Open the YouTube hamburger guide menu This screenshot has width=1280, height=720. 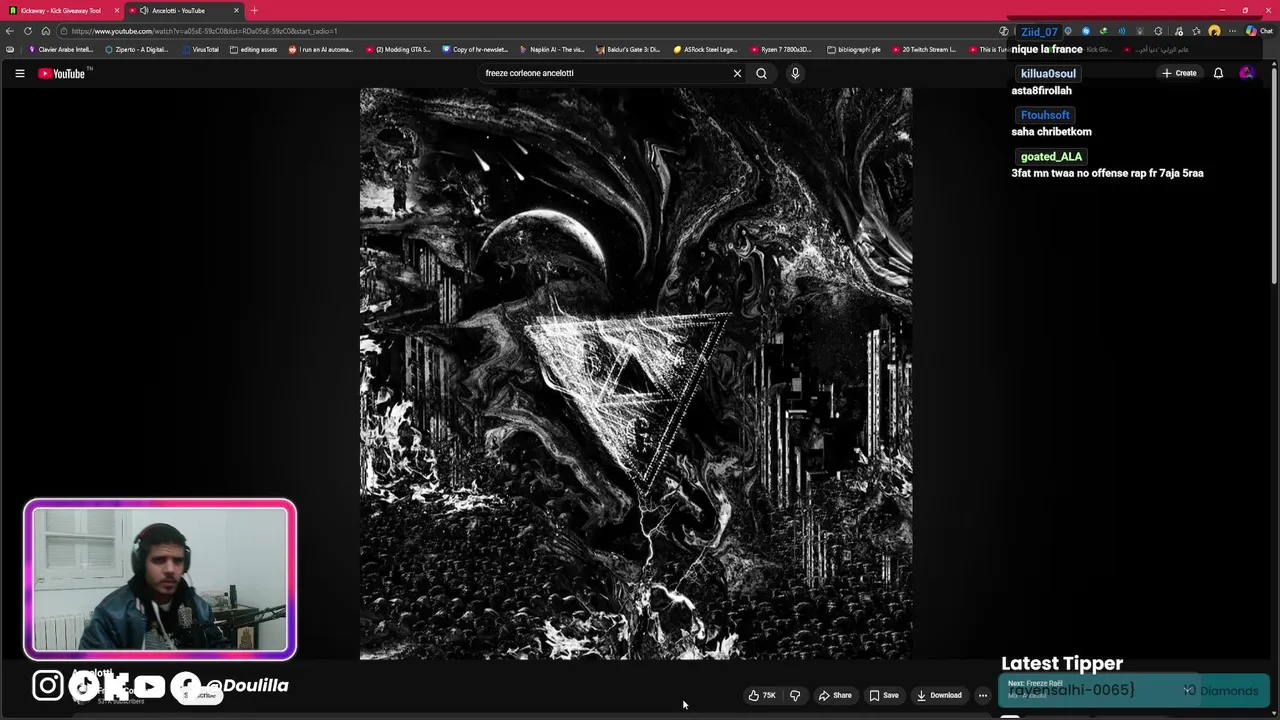19,73
